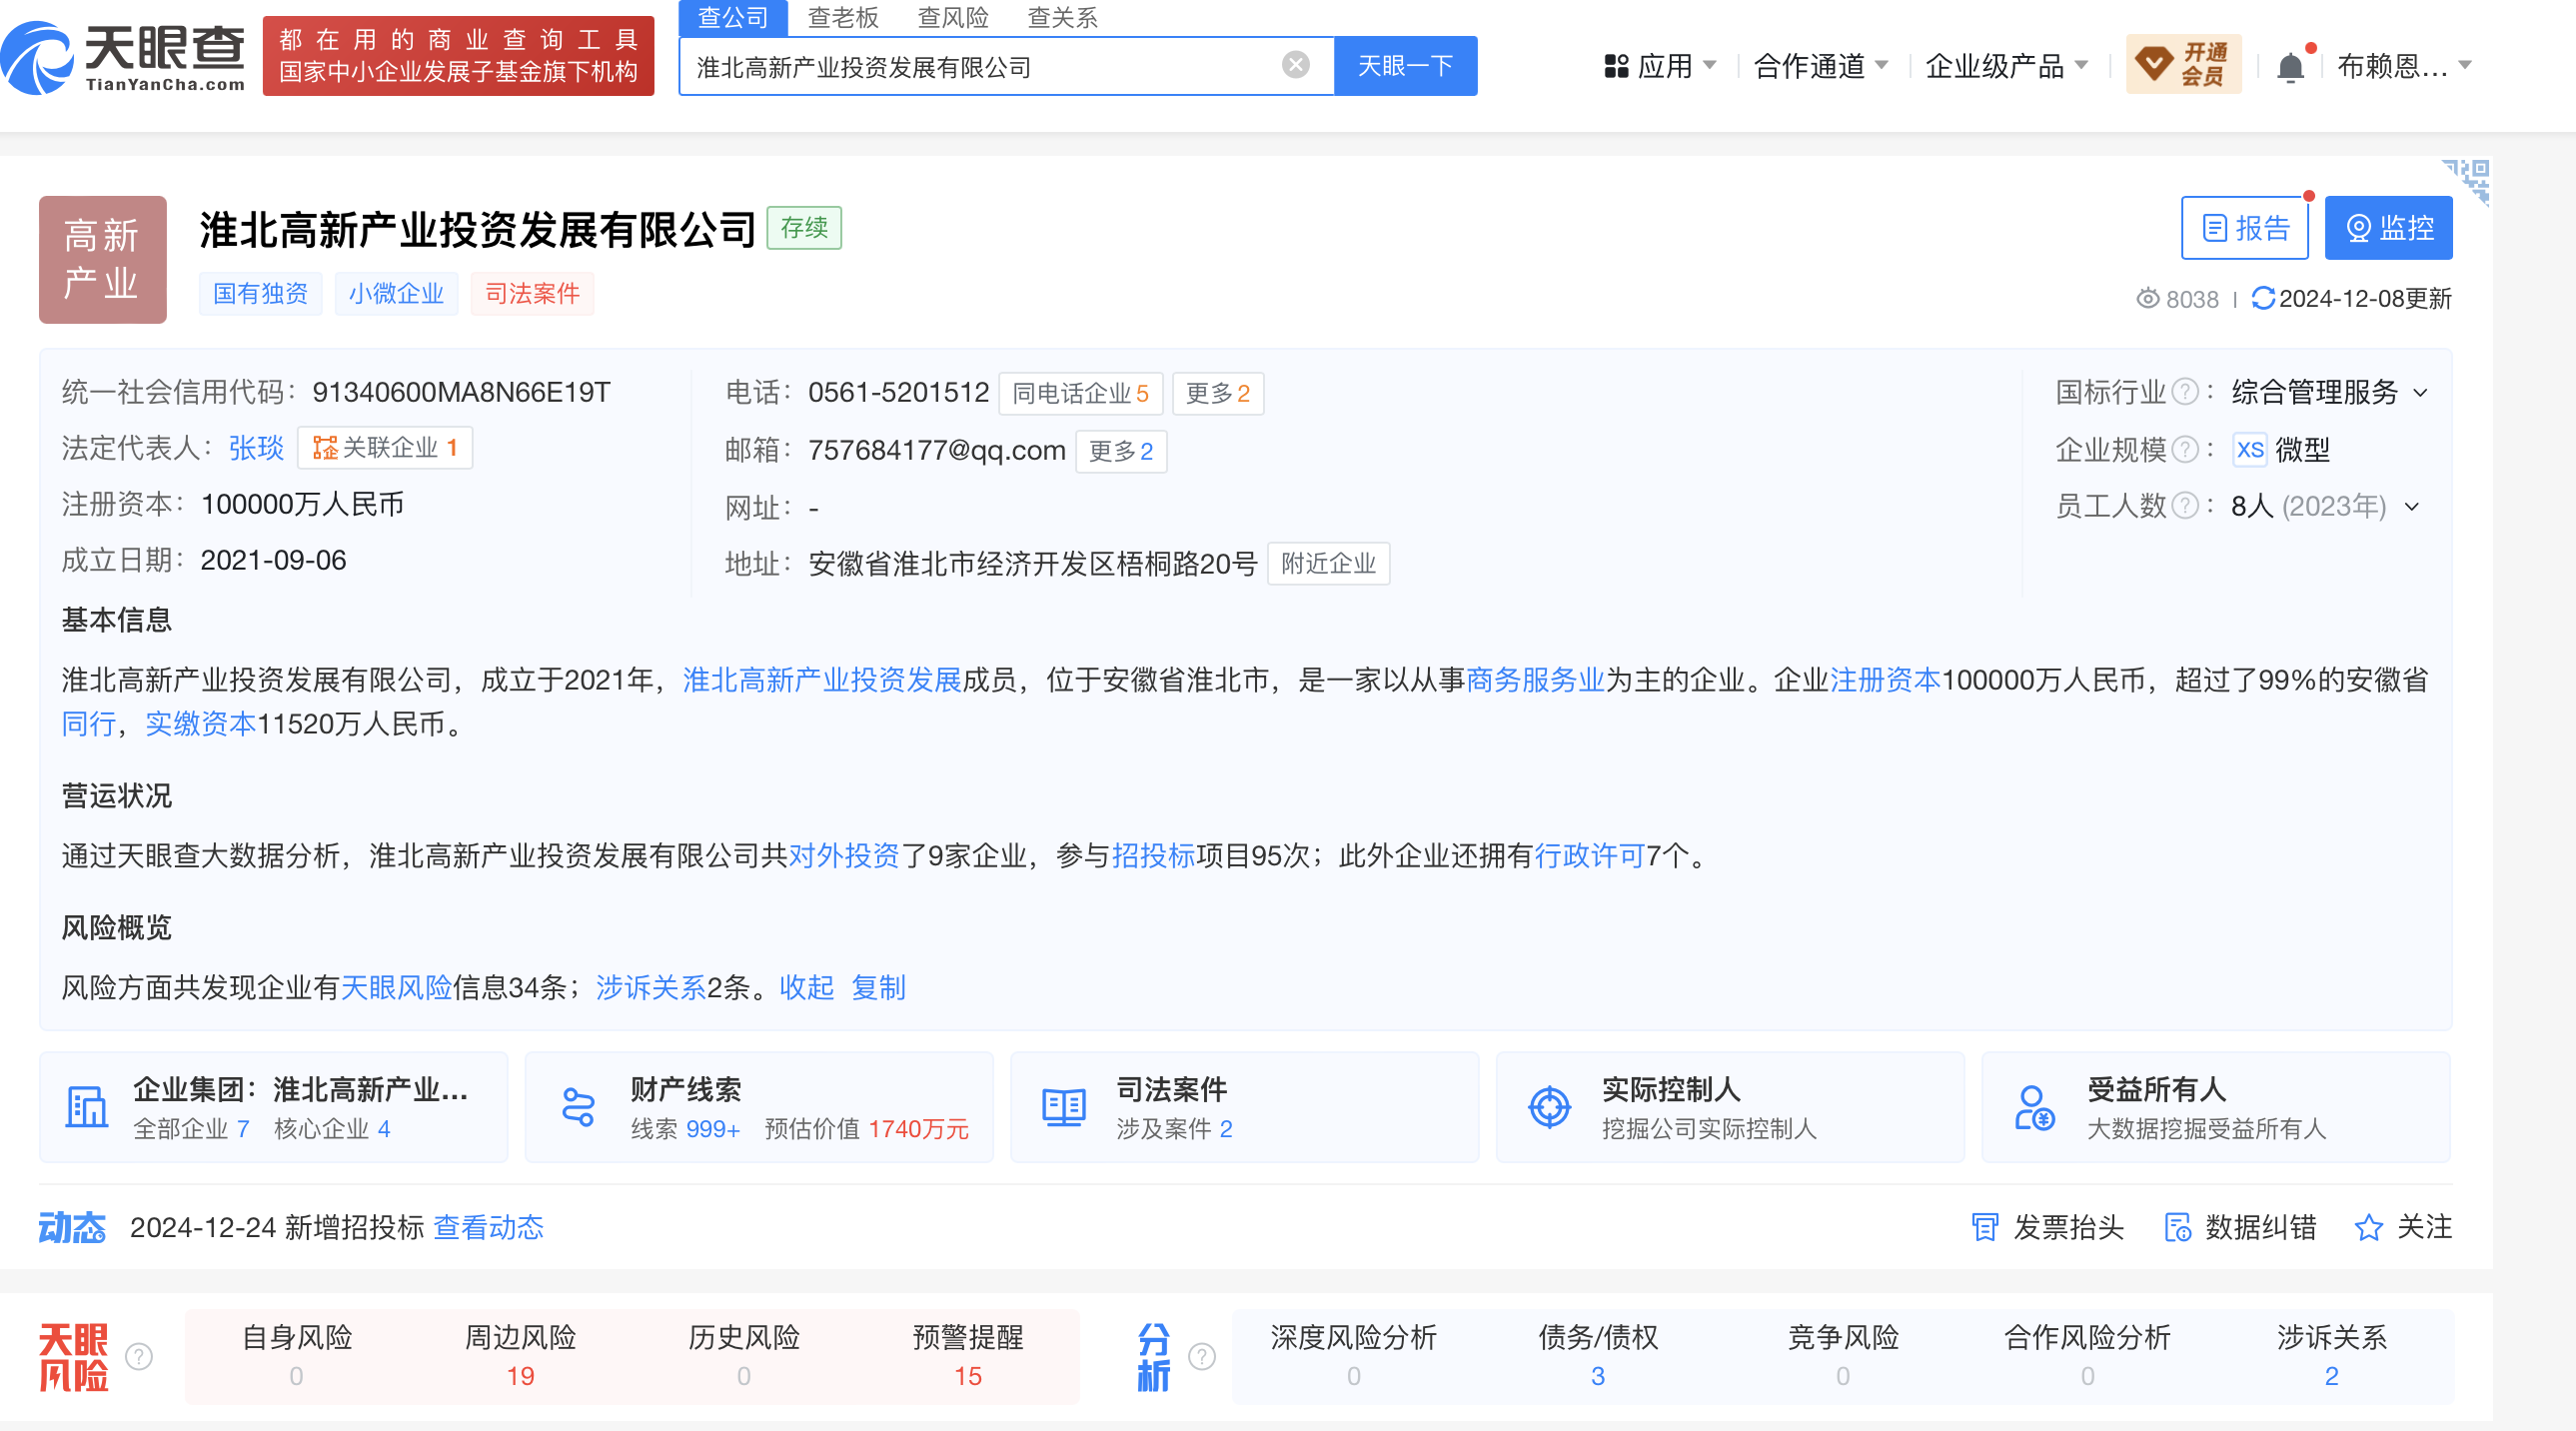The image size is (2576, 1431).
Task: Switch to 查老板 search tab
Action: (x=842, y=17)
